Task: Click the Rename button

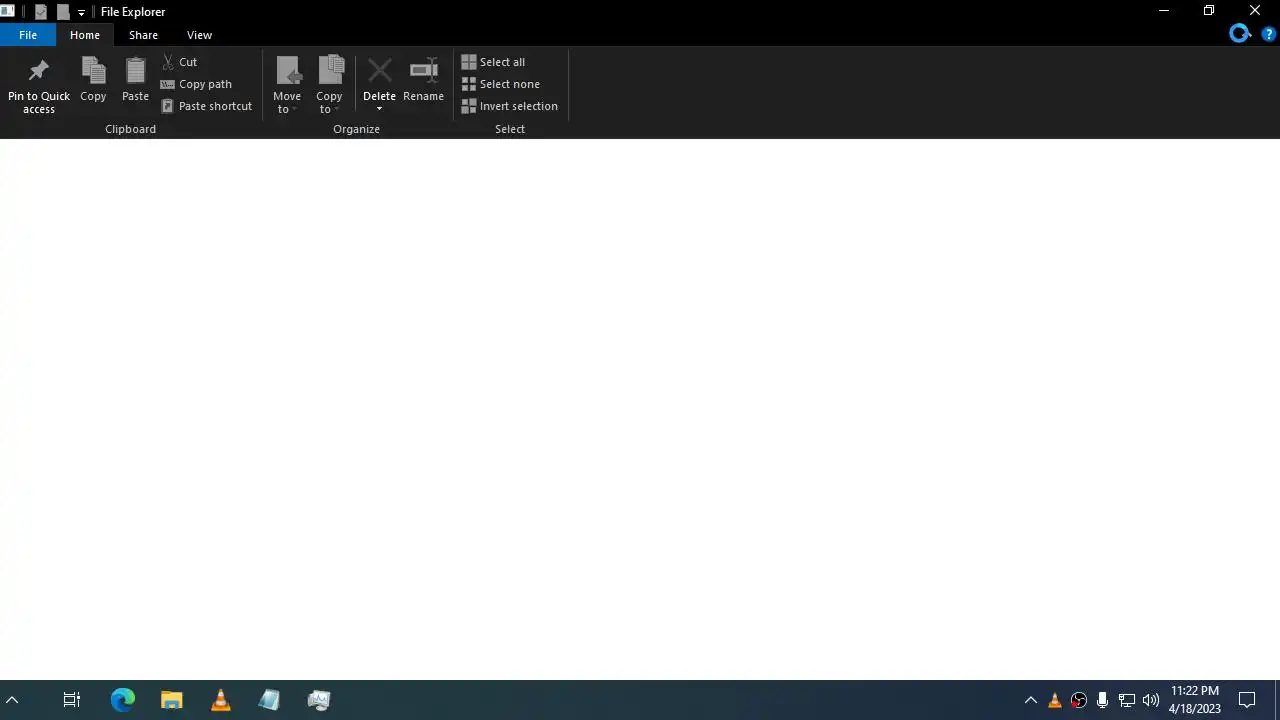Action: point(423,80)
